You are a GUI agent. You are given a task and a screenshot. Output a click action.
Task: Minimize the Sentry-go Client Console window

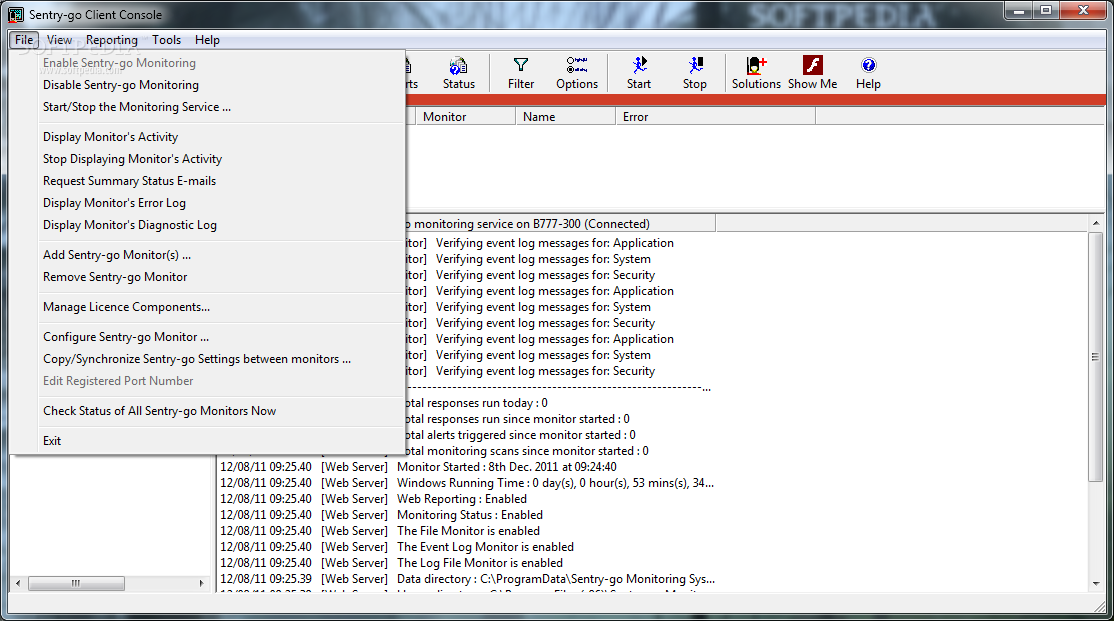point(1020,11)
